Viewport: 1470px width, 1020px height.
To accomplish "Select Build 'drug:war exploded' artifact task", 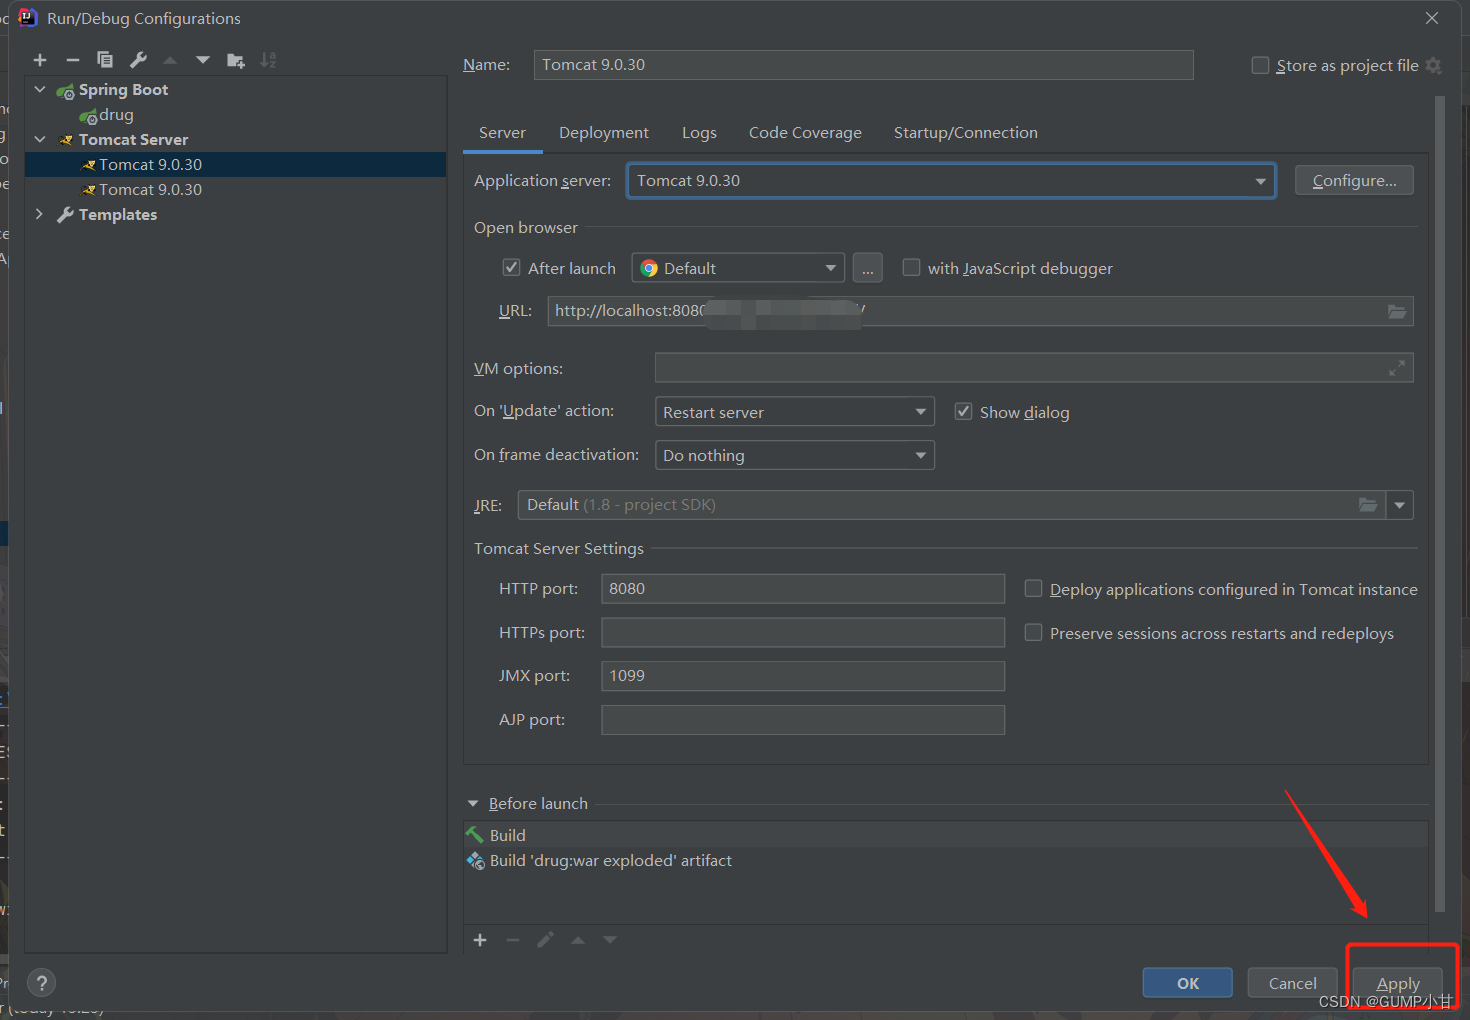I will [x=946, y=860].
